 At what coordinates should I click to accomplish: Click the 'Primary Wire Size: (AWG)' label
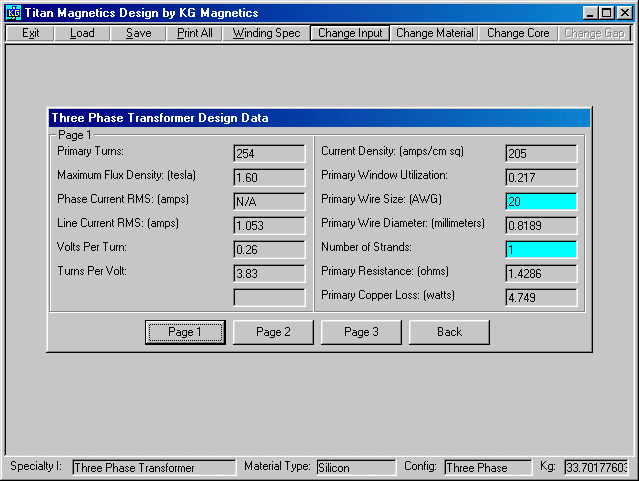pos(381,199)
